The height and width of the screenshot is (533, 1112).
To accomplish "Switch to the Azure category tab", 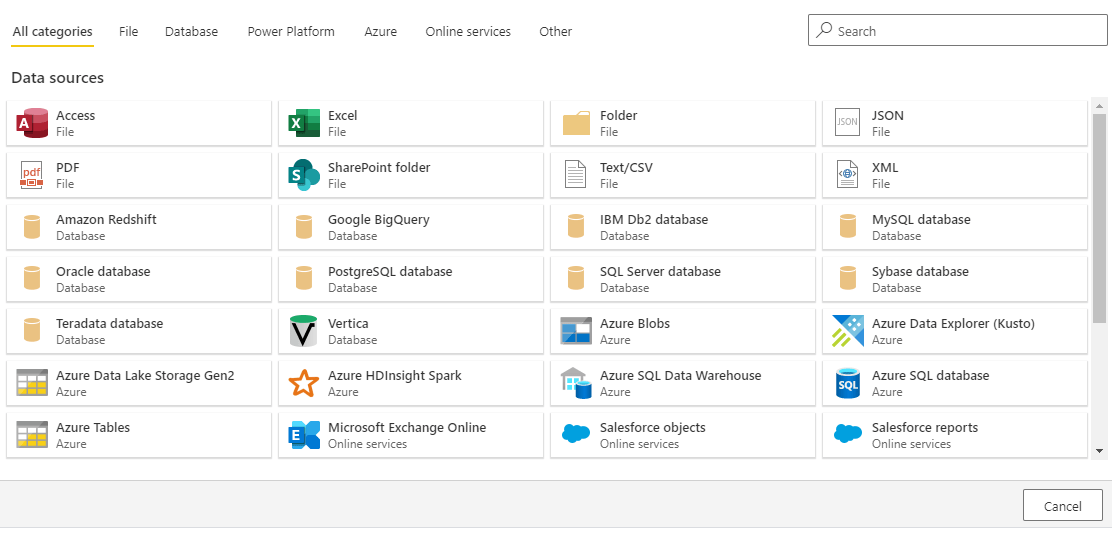I will [x=381, y=31].
